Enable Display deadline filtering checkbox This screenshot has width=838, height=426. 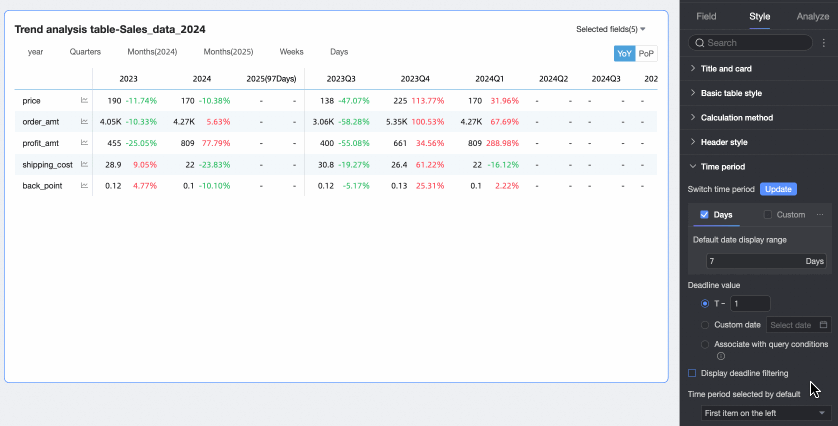(693, 373)
